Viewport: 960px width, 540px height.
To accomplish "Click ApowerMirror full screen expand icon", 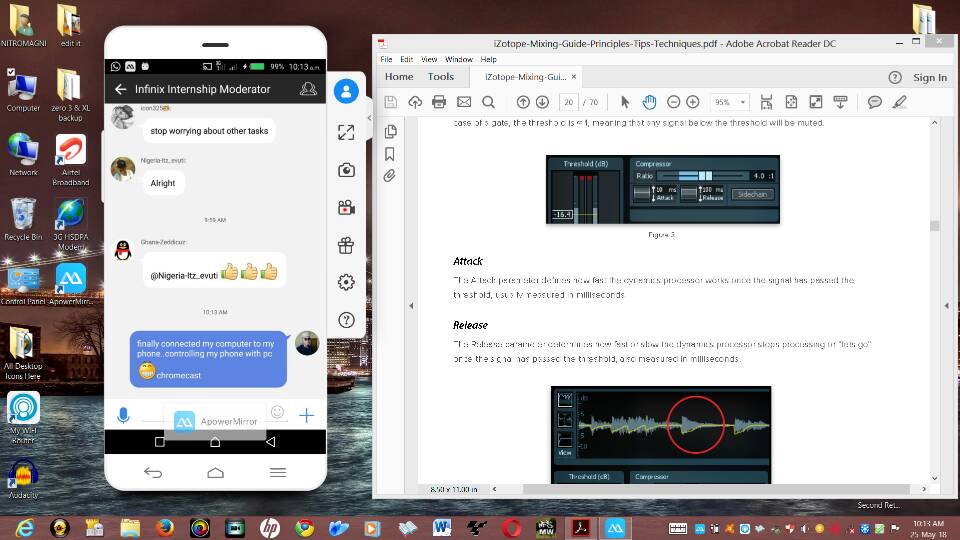I will [346, 132].
